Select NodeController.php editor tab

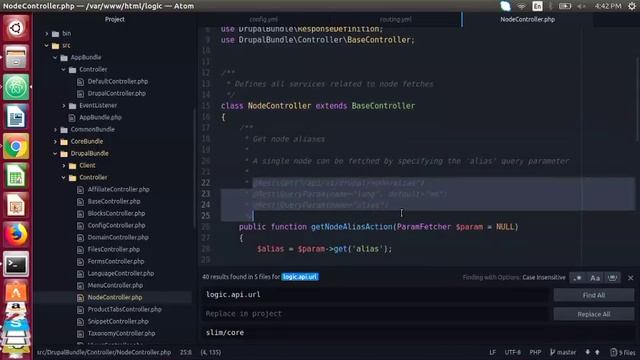[x=527, y=19]
